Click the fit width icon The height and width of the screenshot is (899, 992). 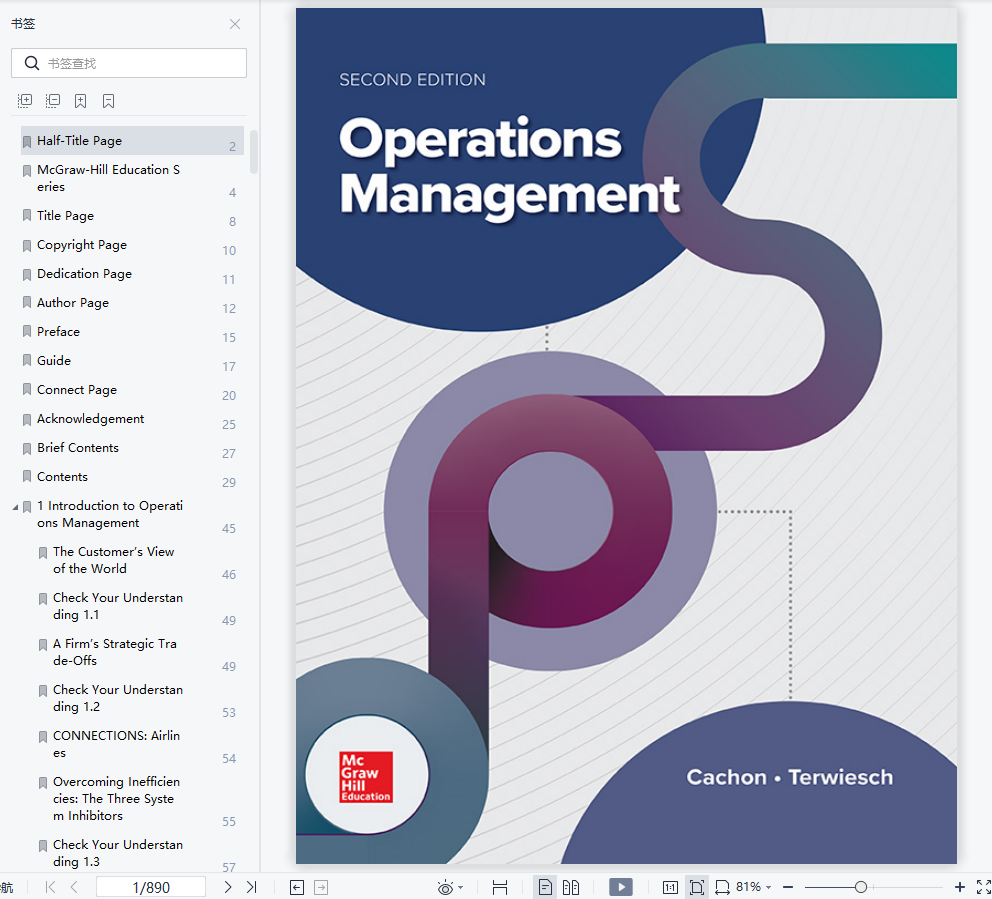coord(722,887)
